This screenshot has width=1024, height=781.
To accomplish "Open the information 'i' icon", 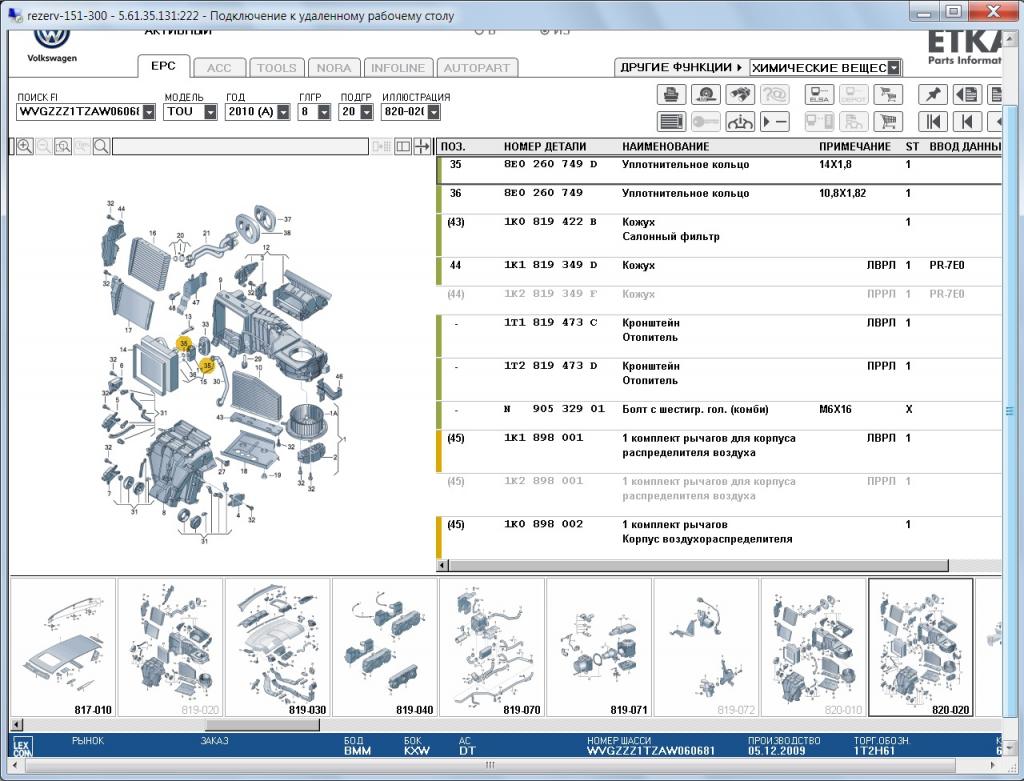I will click(x=740, y=121).
